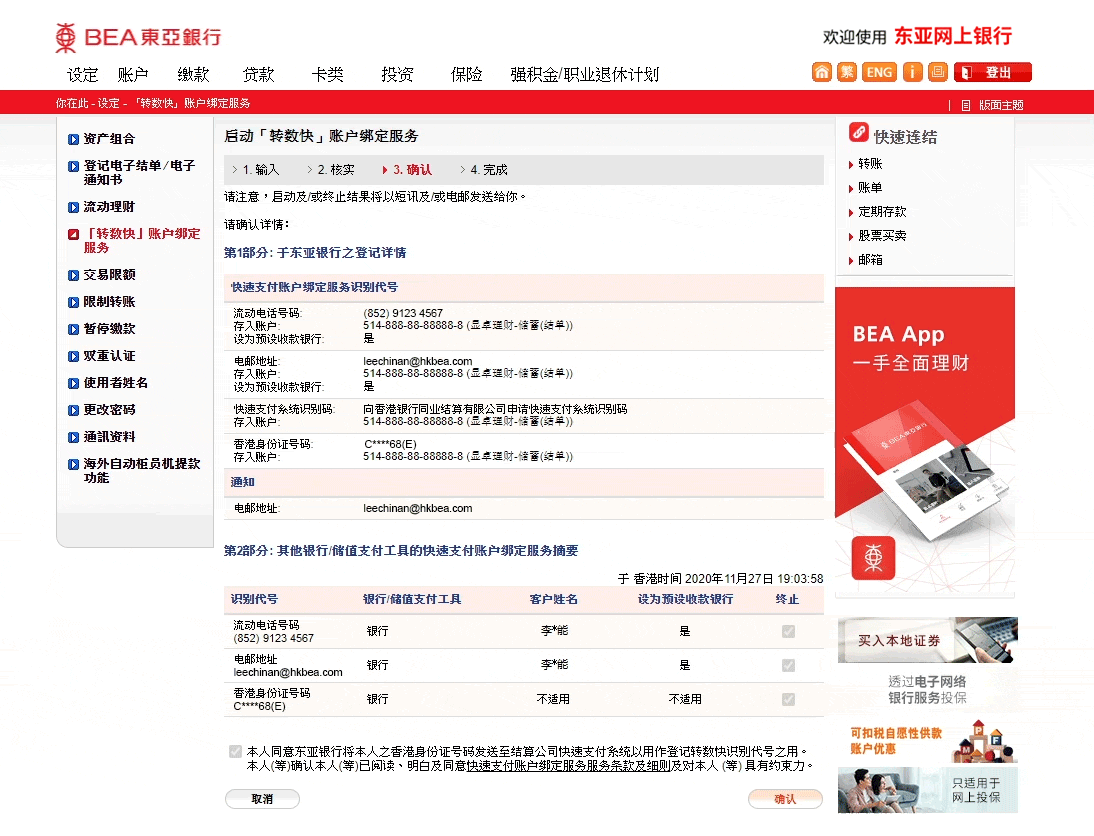1094x836 pixels.
Task: Click the 第1部分: 于东亚银行之登记详情 heading
Action: [x=315, y=253]
